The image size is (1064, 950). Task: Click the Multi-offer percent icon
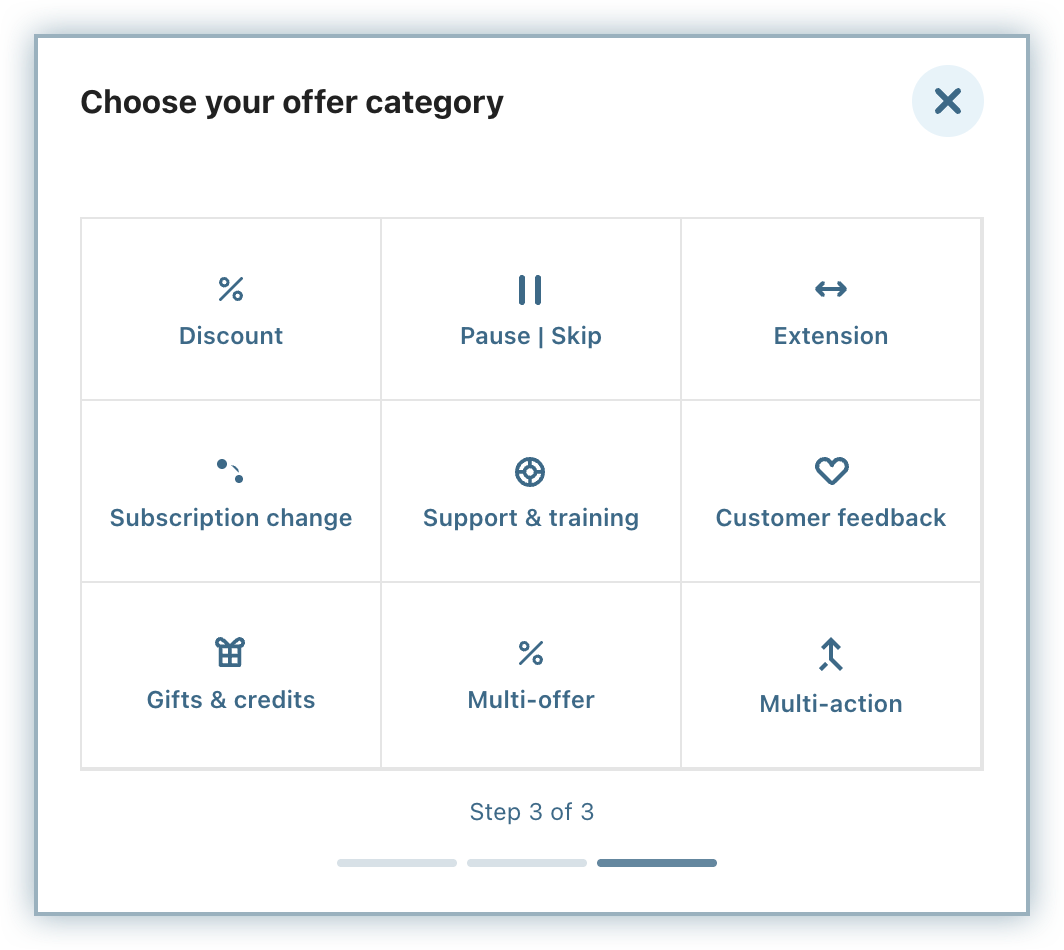(x=531, y=654)
